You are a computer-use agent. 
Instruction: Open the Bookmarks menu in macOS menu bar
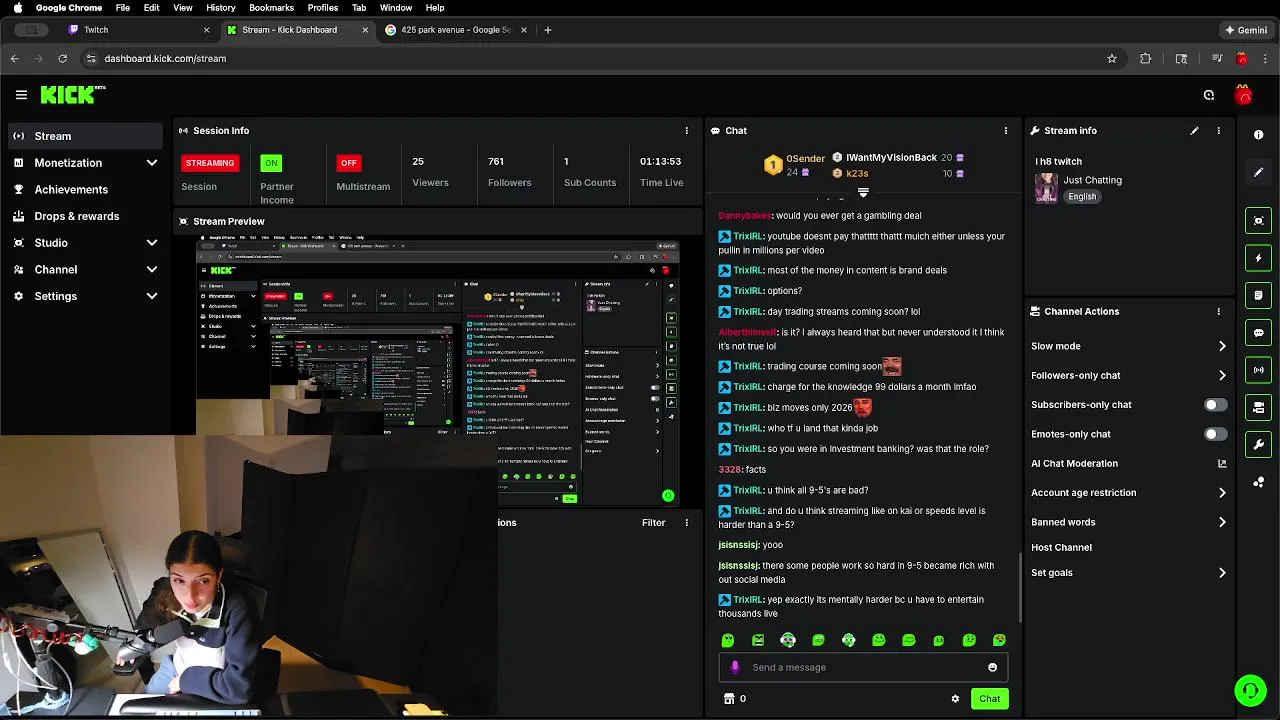(x=271, y=8)
